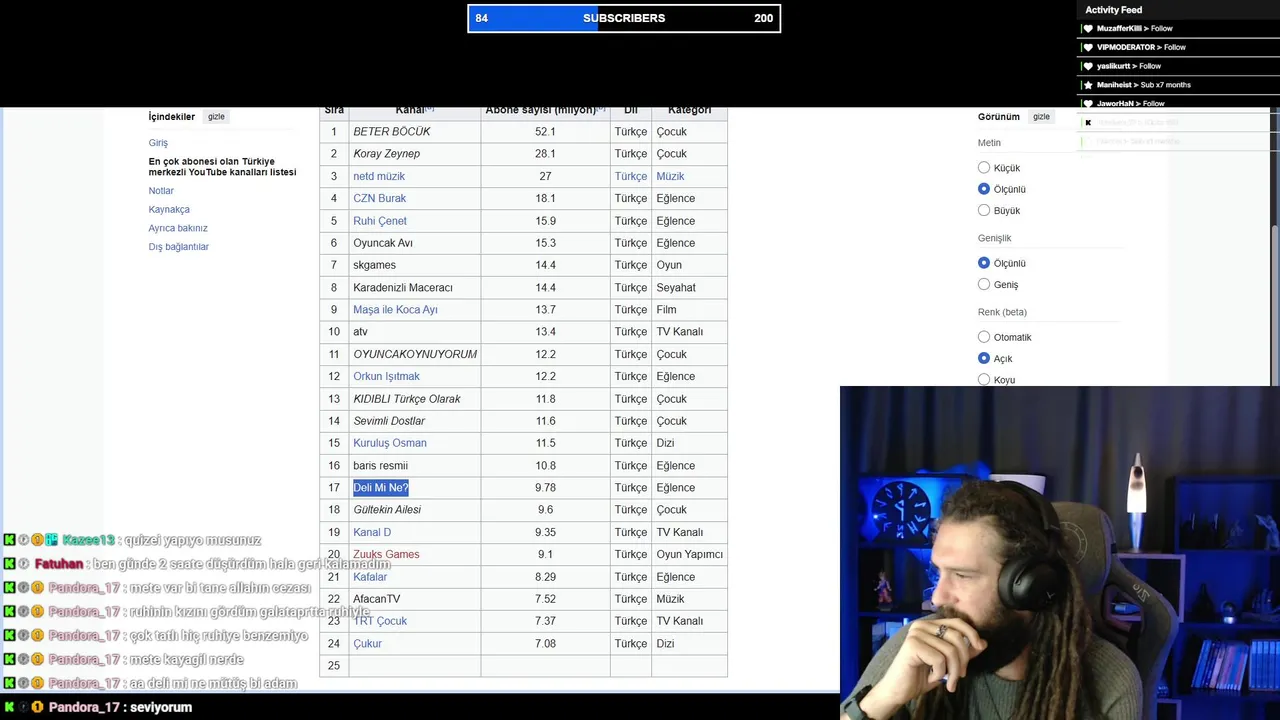Image resolution: width=1280 pixels, height=720 pixels.
Task: Click Karadenizli Maceracı row name
Action: [x=403, y=287]
